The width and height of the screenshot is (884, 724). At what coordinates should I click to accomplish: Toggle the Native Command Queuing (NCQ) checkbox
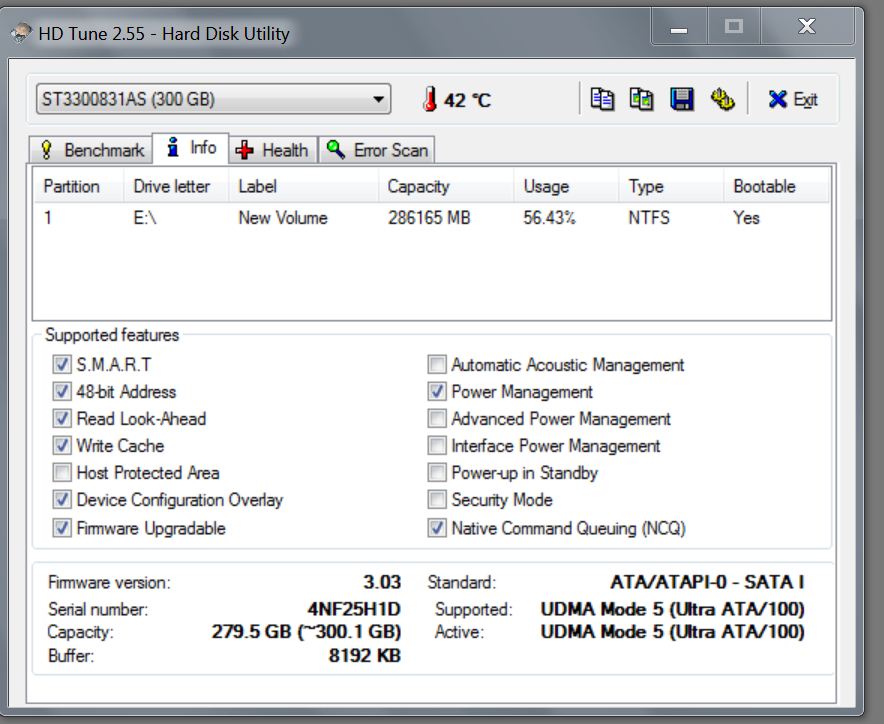click(437, 528)
